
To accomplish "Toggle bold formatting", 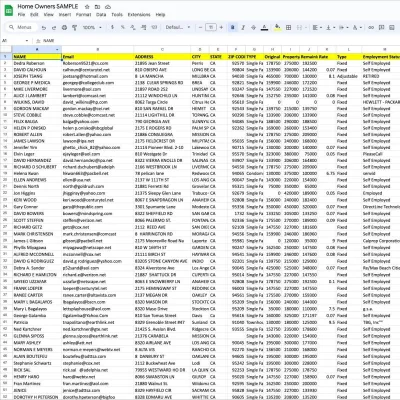I will tap(233, 27).
